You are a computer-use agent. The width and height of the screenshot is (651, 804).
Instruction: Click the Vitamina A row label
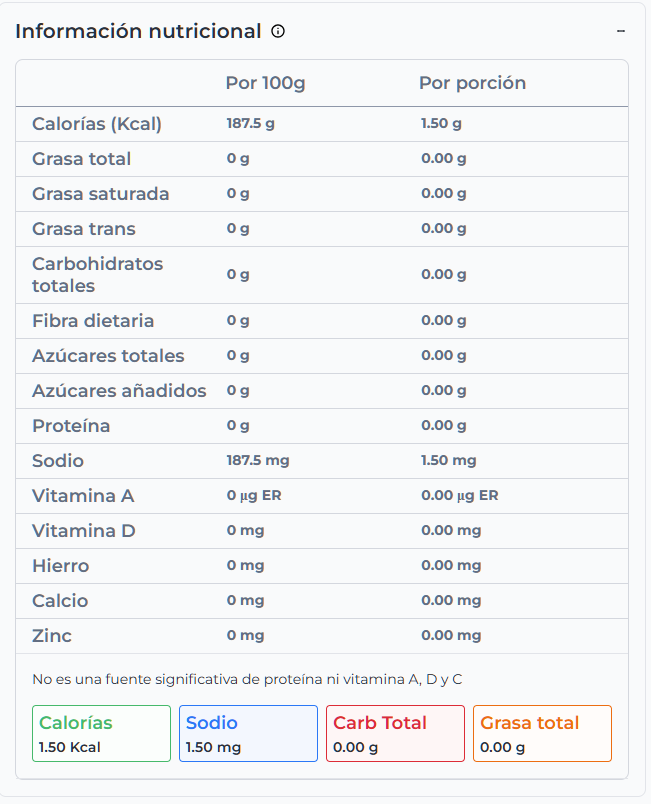point(83,496)
